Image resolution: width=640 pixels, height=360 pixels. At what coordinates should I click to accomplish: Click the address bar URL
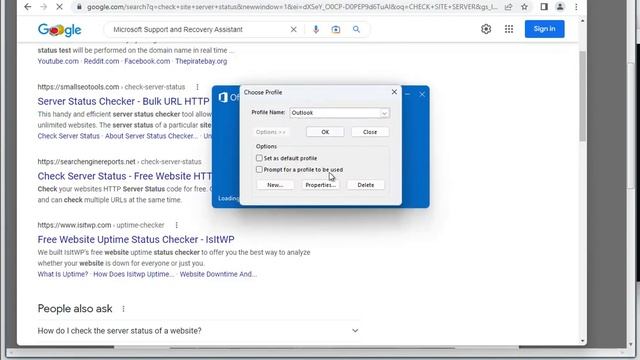[x=292, y=7]
